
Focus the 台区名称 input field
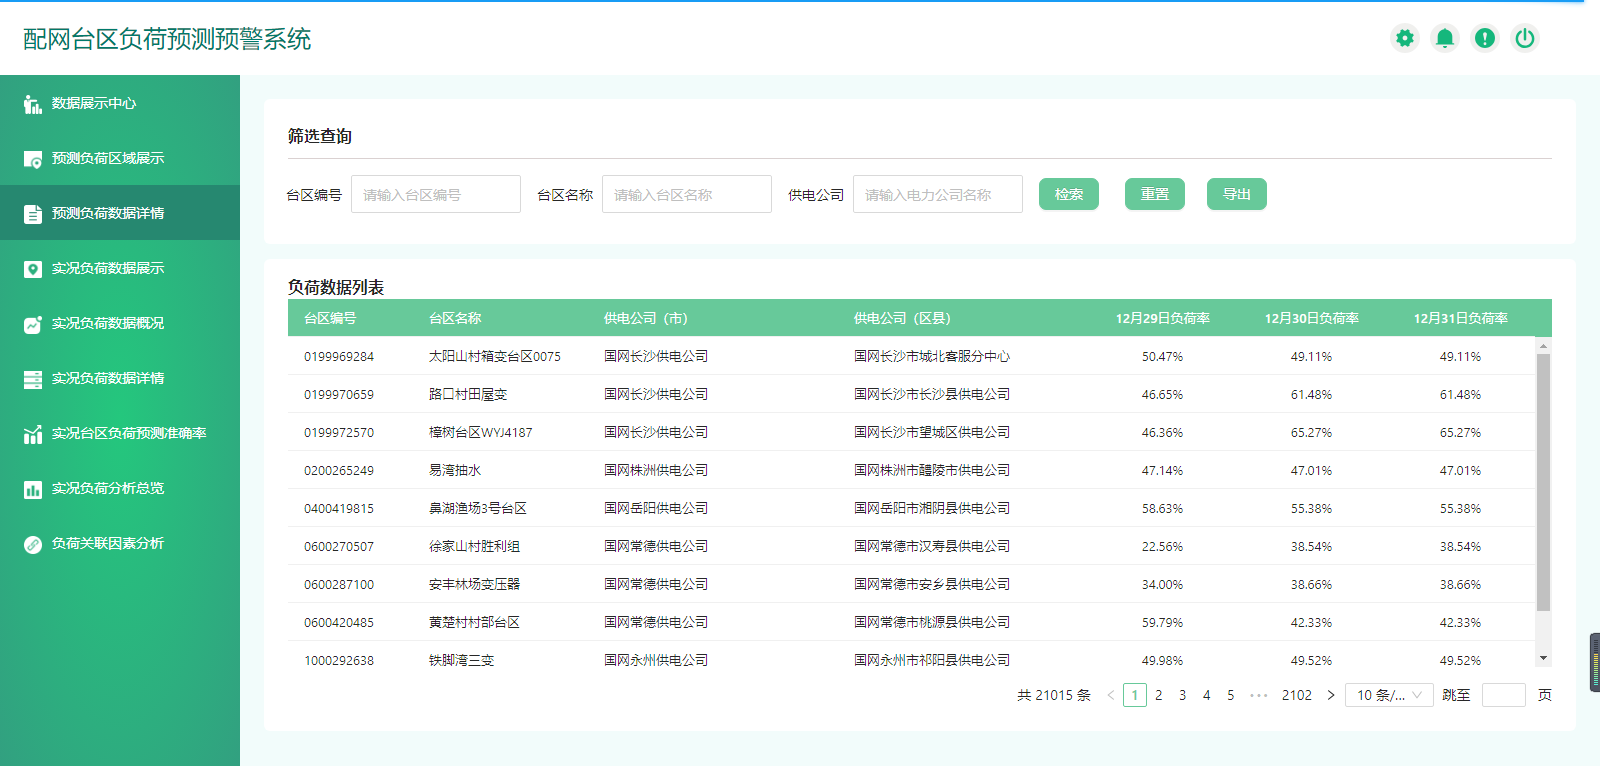687,194
